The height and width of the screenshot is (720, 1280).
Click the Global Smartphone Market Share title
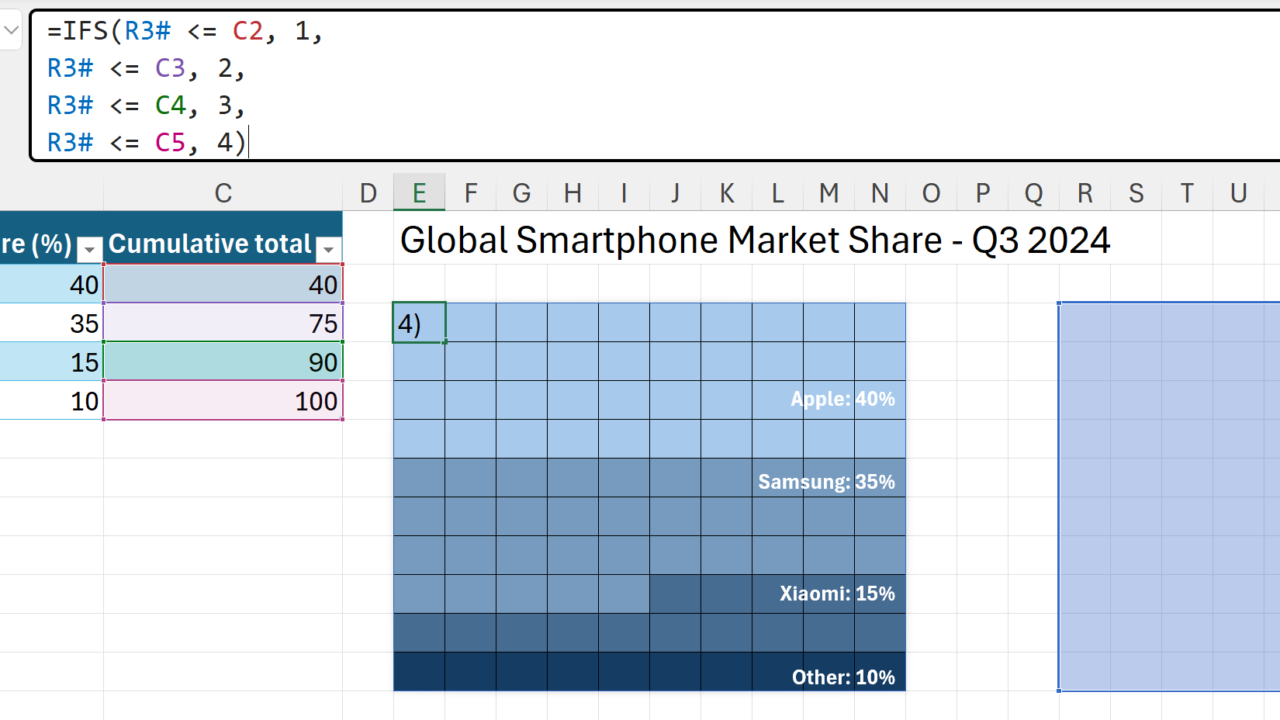755,241
